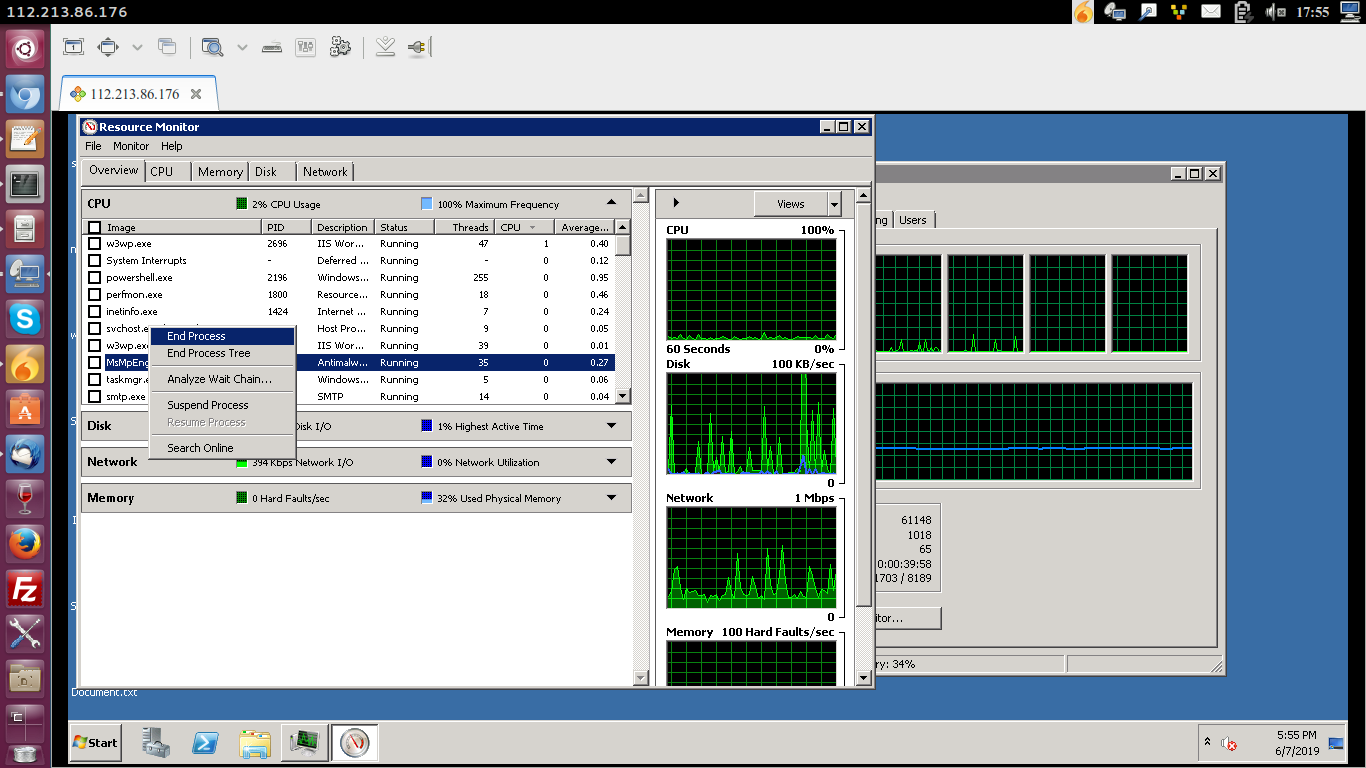
Task: Click the Remmina fullscreen toggle icon
Action: point(73,47)
